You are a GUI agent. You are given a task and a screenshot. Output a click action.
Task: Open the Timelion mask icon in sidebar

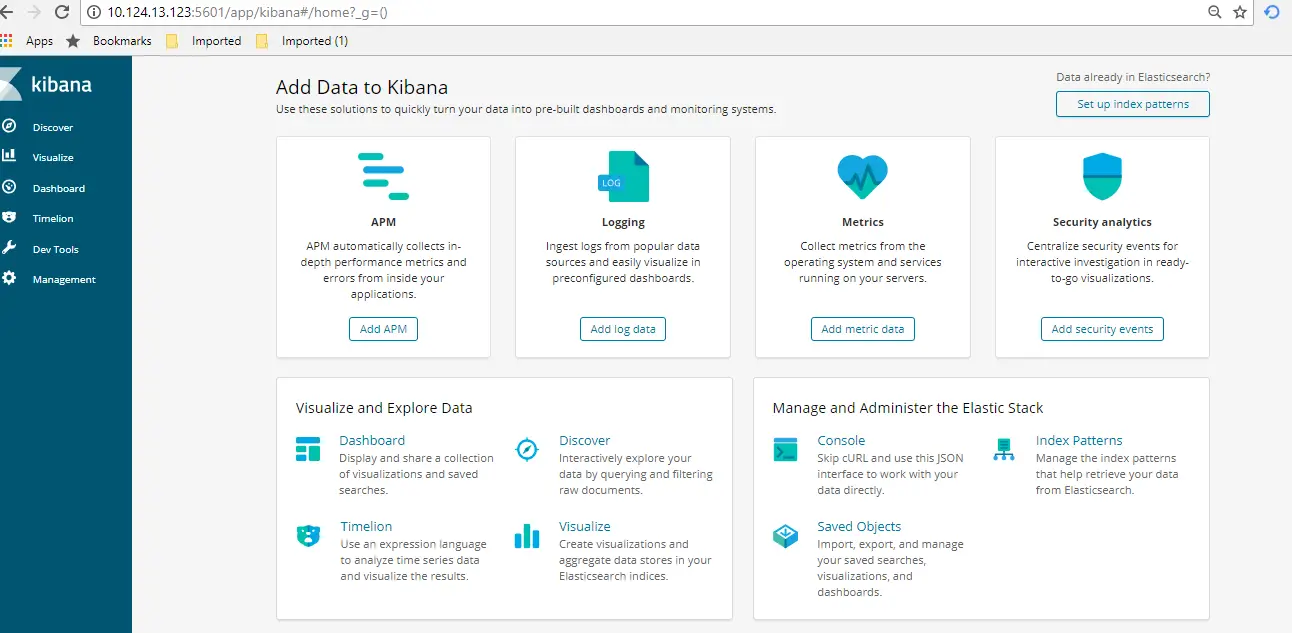(9, 217)
